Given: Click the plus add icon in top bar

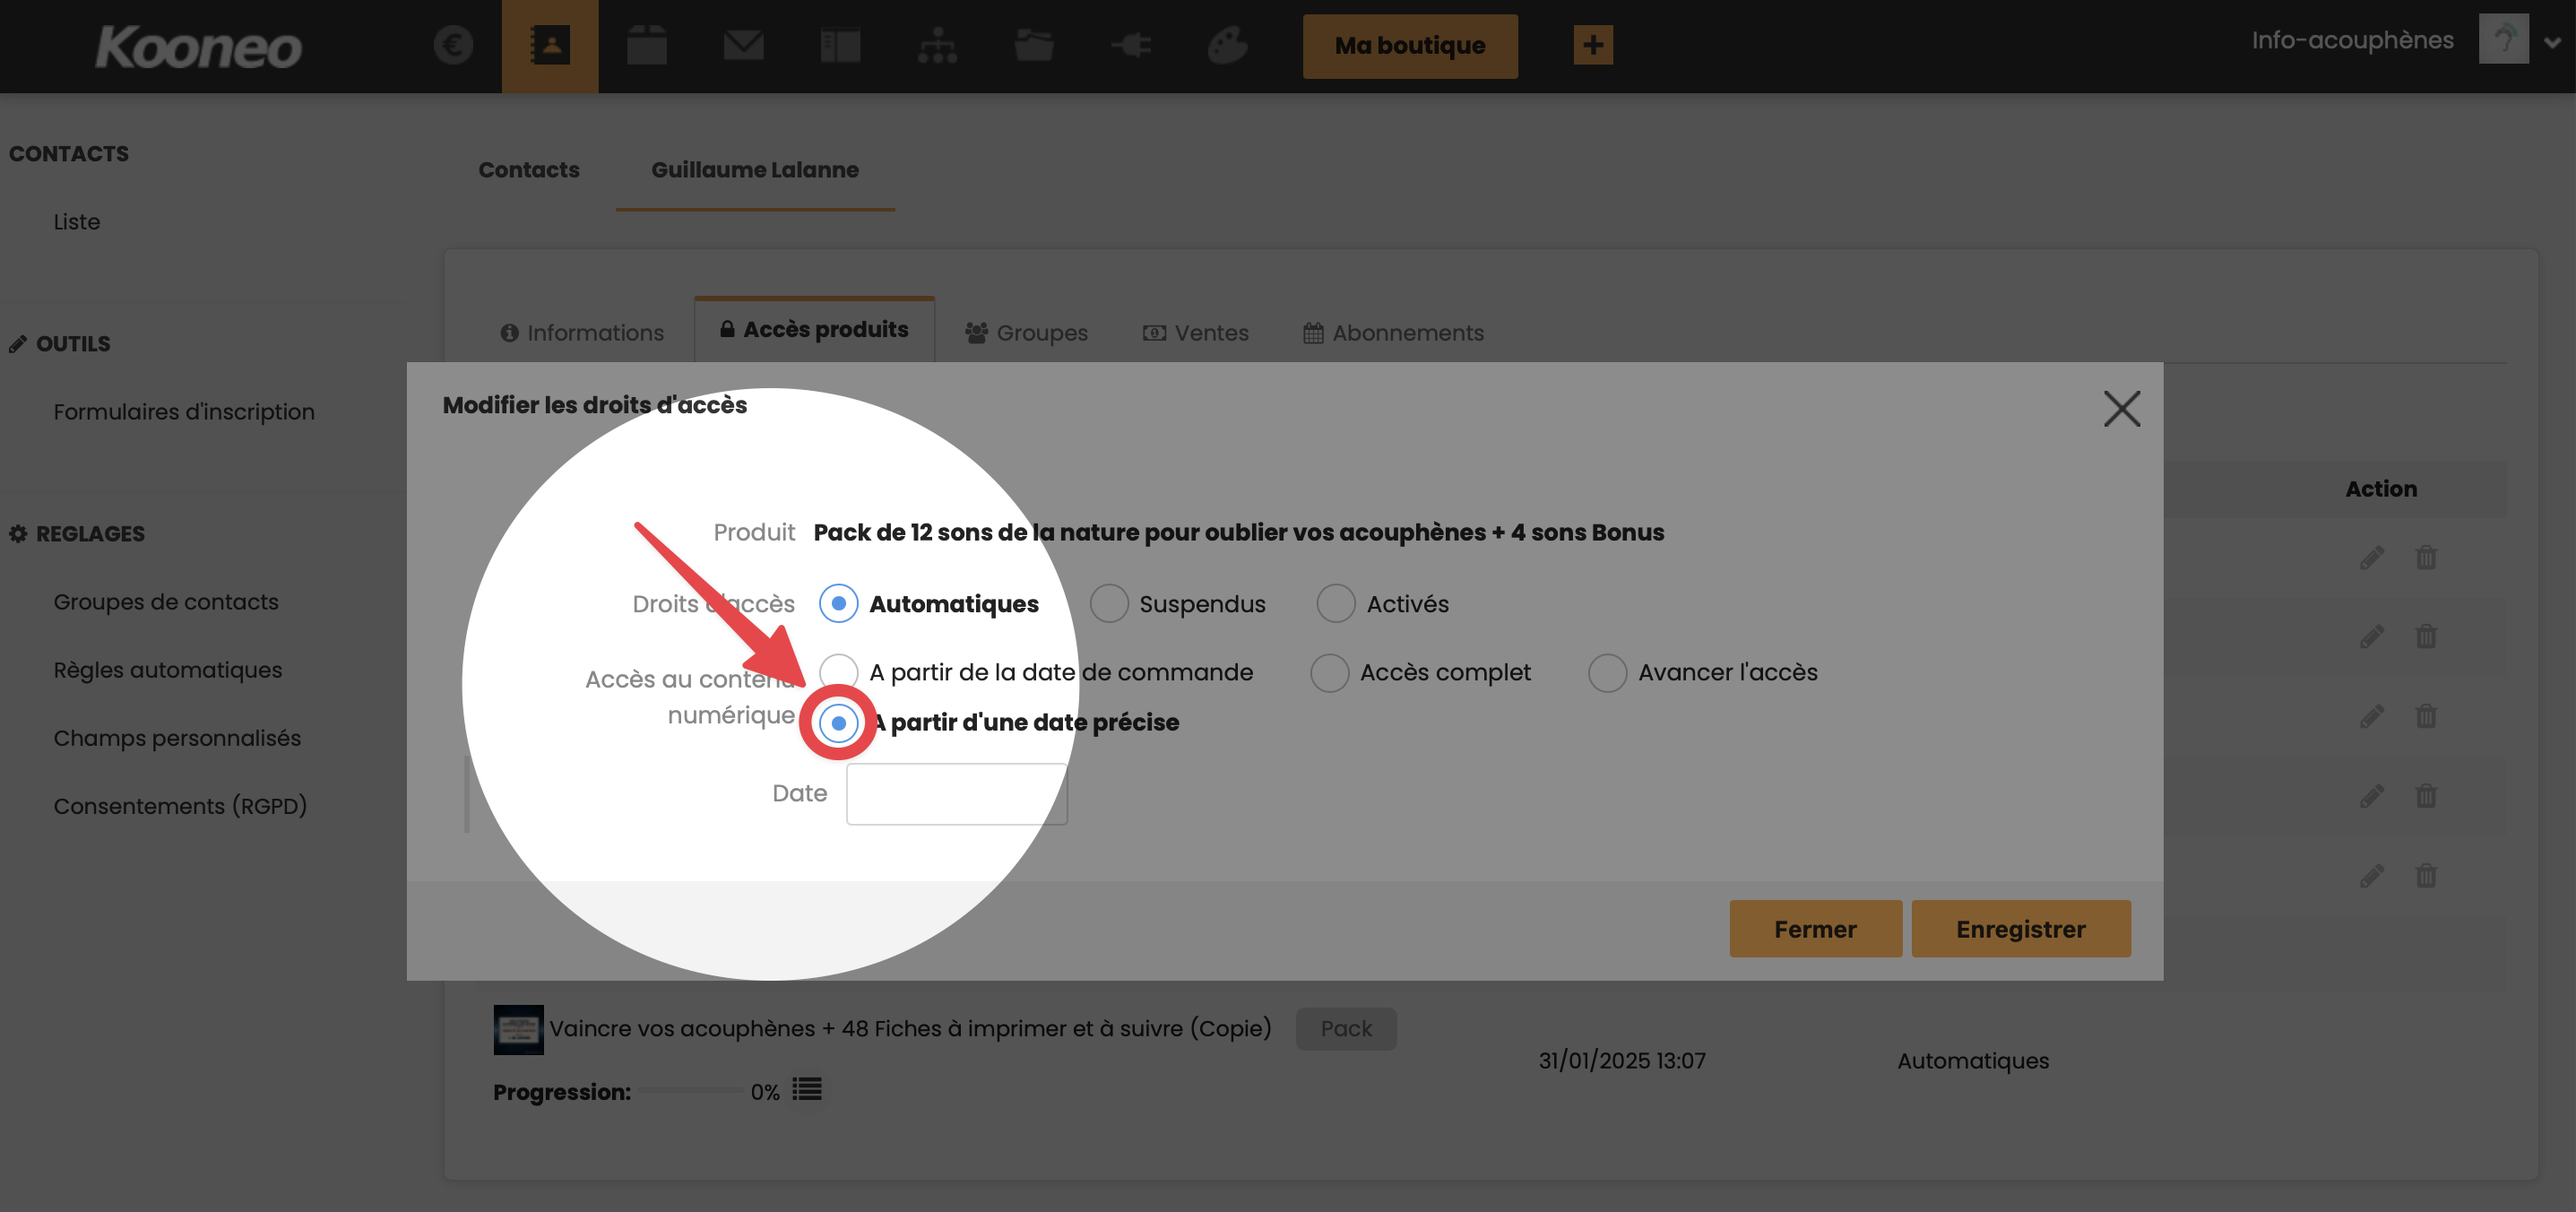Looking at the screenshot, I should tap(1593, 45).
